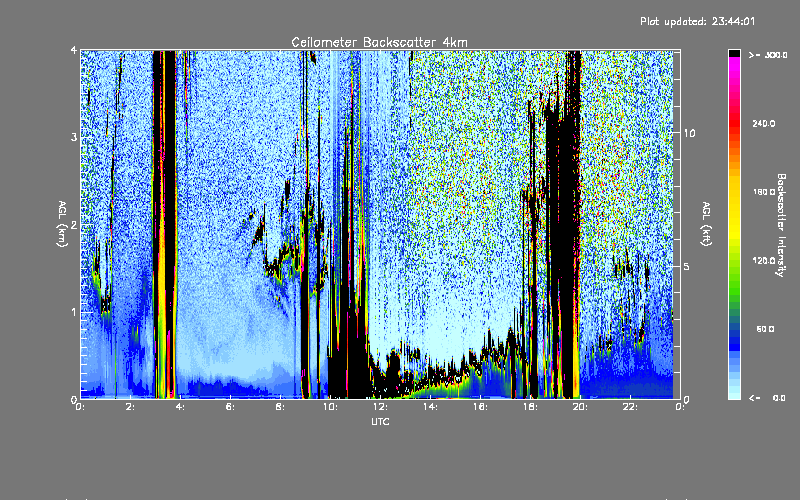Click the '12:' x-axis time tick label
The height and width of the screenshot is (500, 800).
[380, 407]
